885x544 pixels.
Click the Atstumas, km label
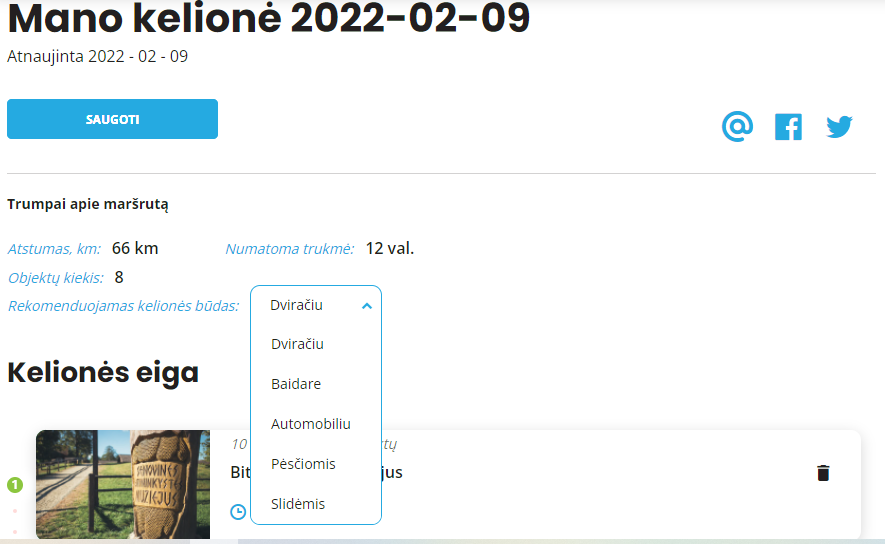pyautogui.click(x=54, y=249)
